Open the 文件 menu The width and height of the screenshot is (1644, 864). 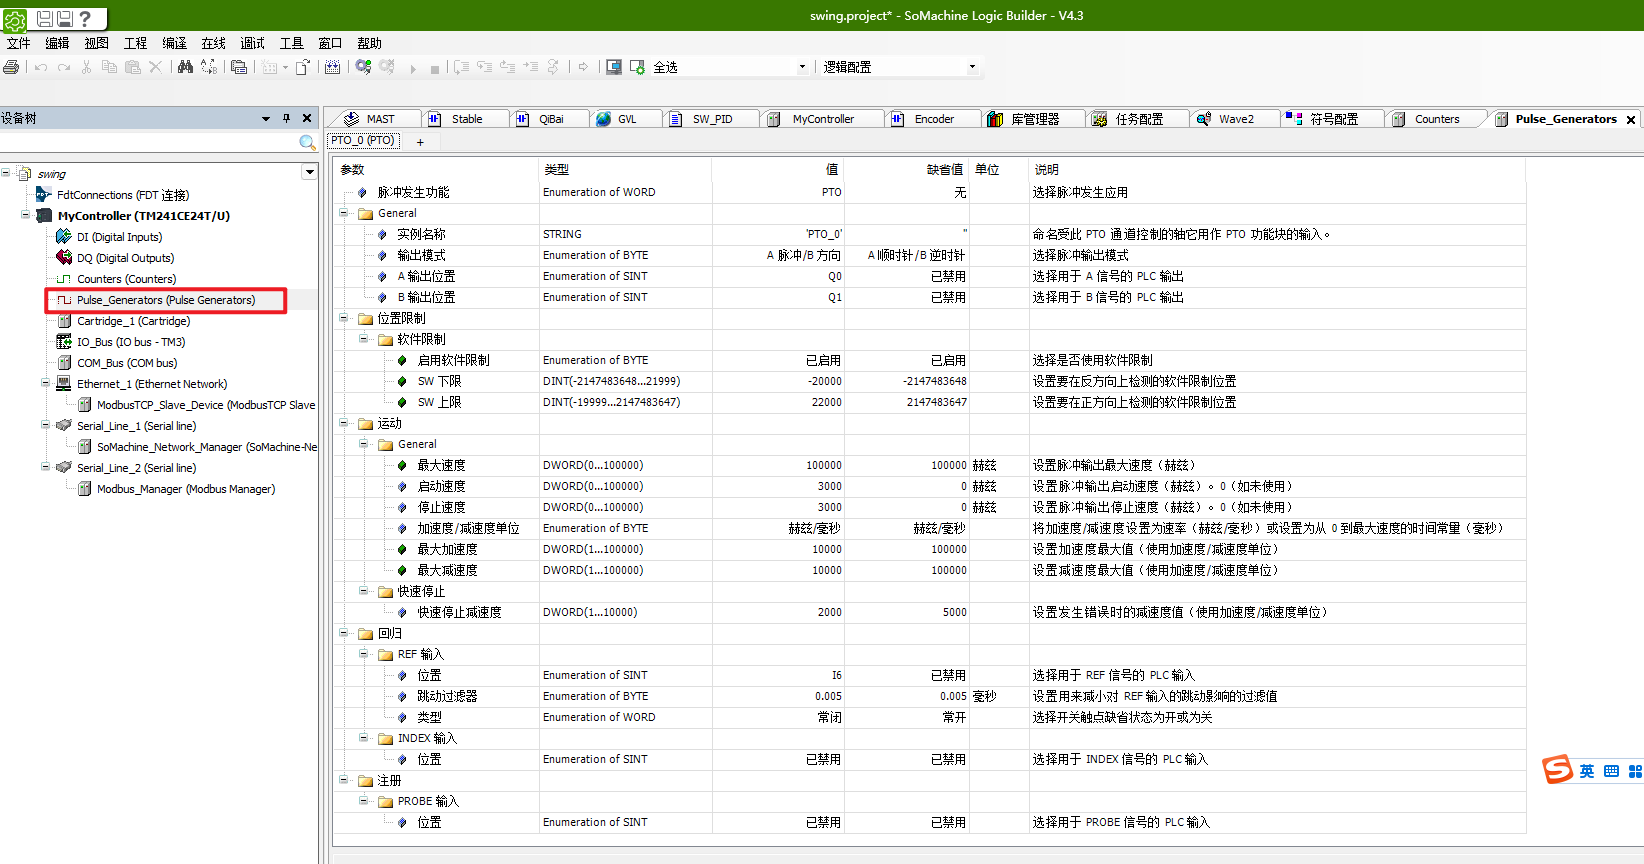(18, 43)
